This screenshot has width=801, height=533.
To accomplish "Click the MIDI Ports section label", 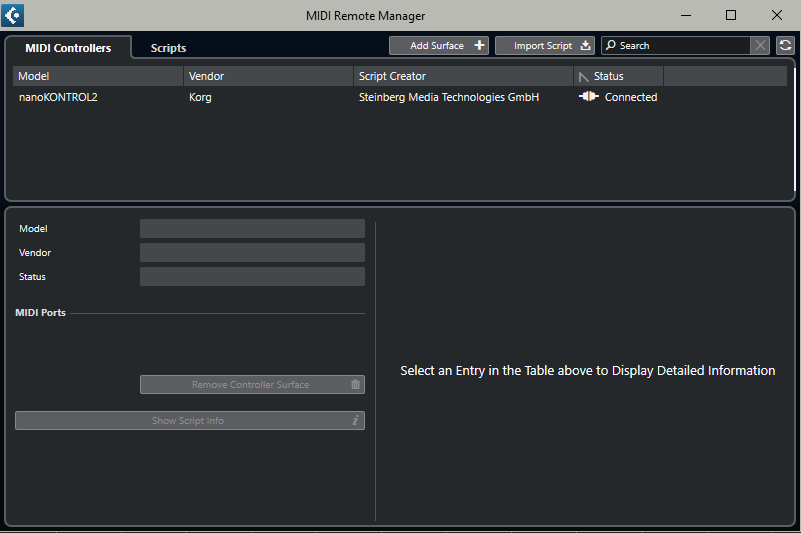I will (40, 312).
